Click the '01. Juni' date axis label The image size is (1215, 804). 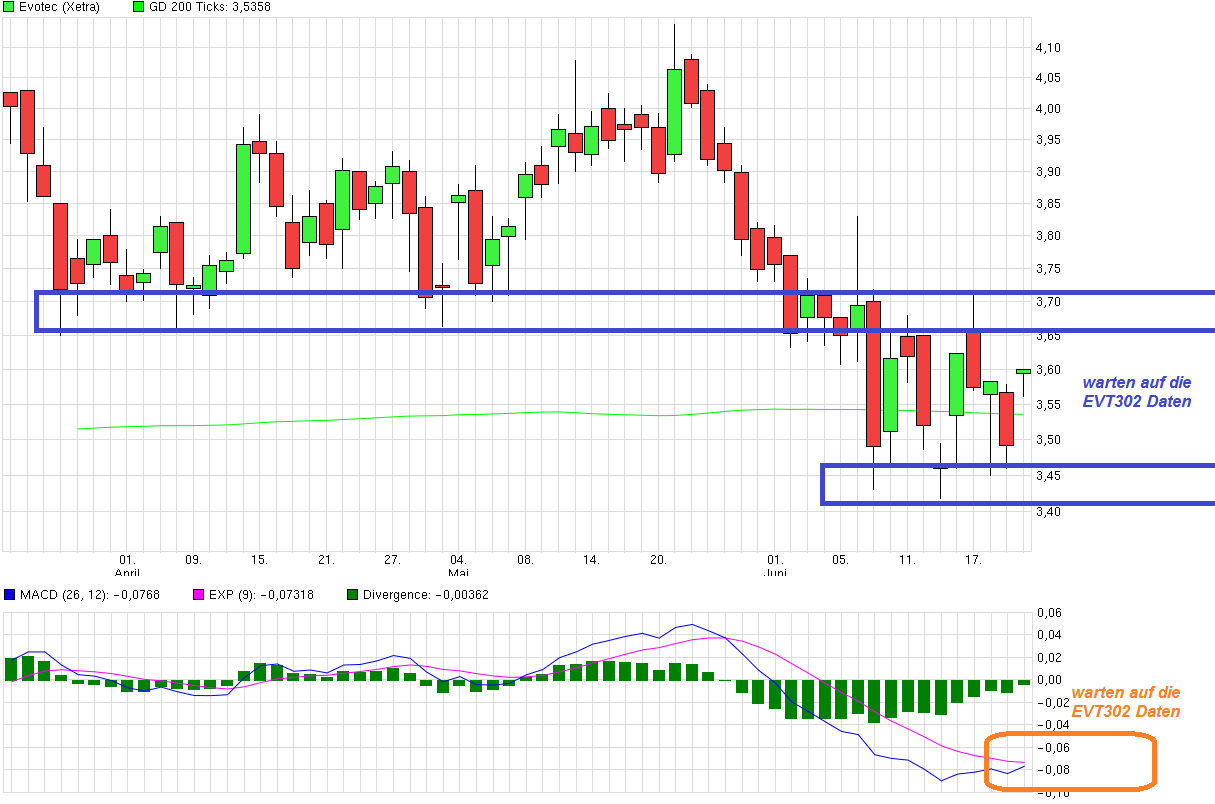tap(774, 567)
